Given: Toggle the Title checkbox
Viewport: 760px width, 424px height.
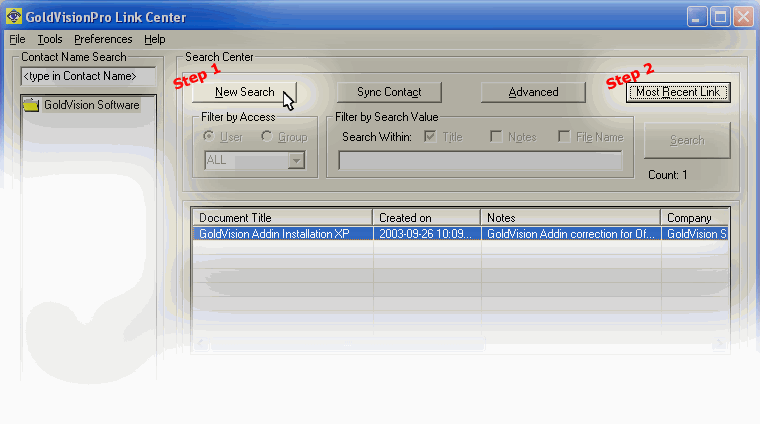Looking at the screenshot, I should coord(430,137).
